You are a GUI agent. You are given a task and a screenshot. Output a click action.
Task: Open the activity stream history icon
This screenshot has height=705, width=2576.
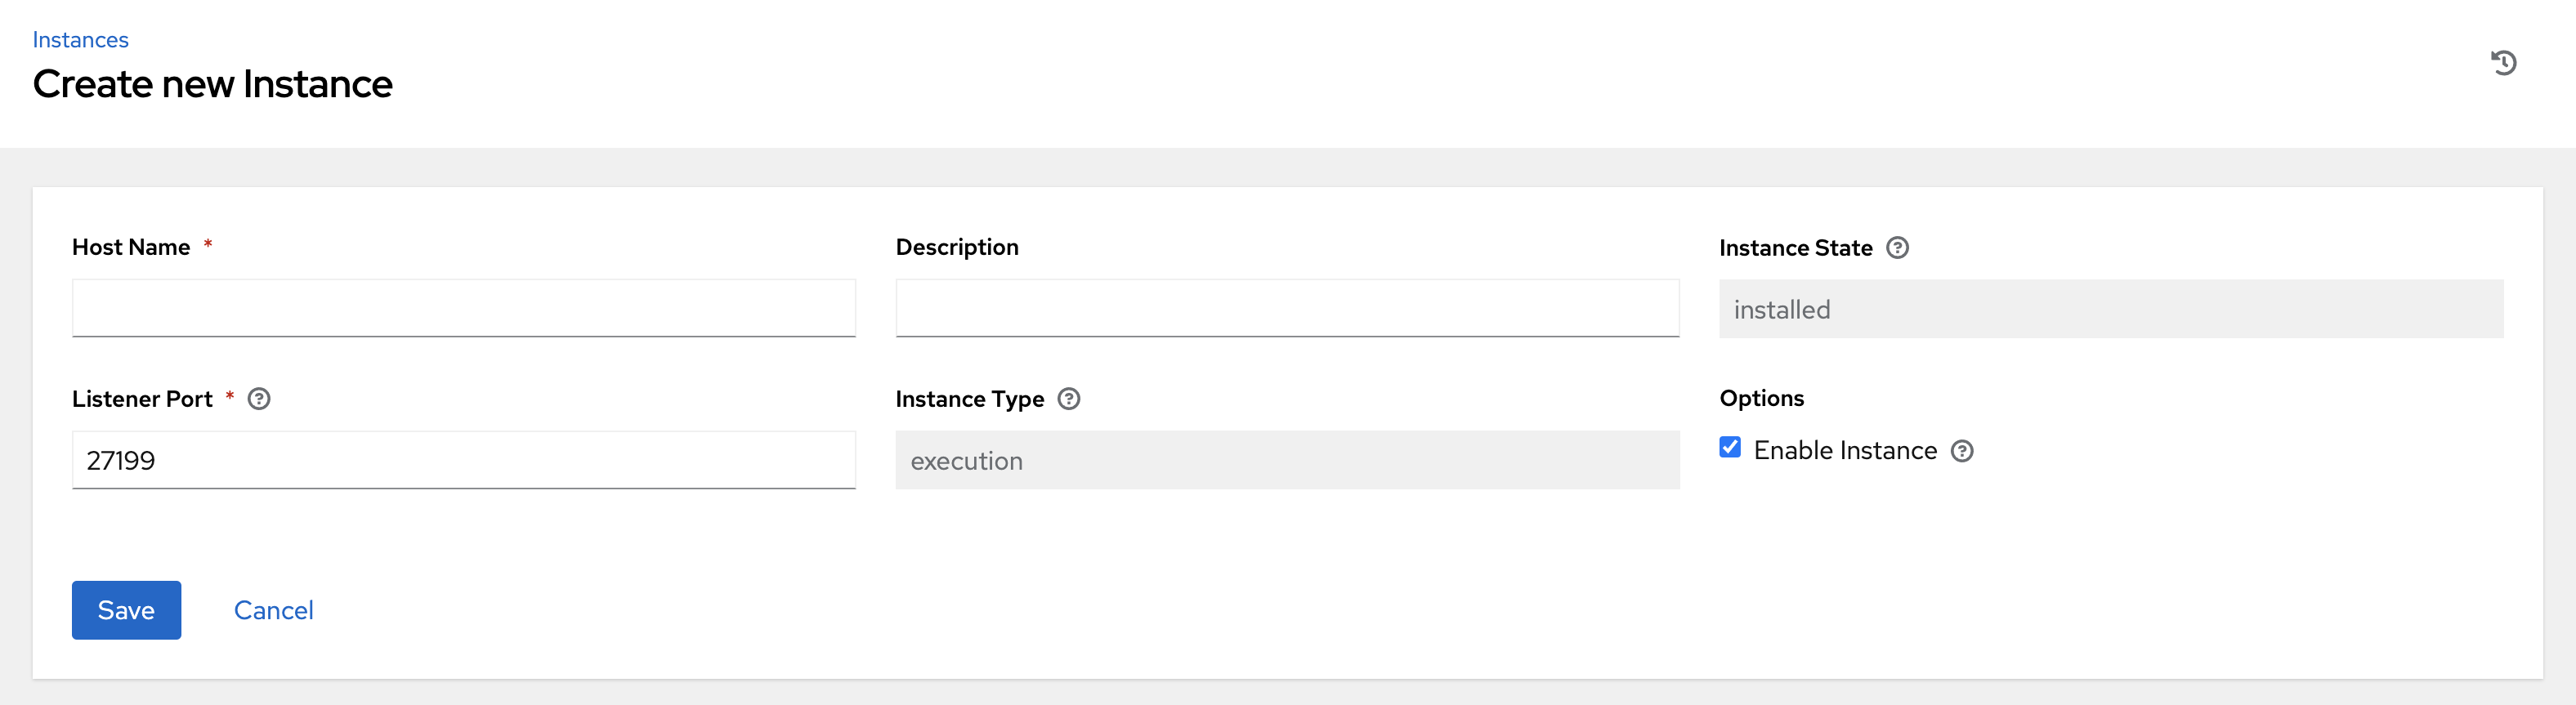pyautogui.click(x=2503, y=63)
